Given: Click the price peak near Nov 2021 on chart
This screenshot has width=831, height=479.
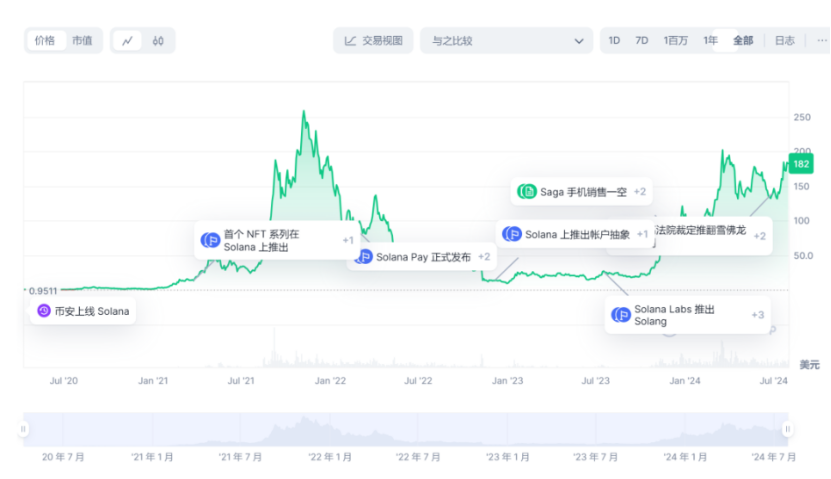Looking at the screenshot, I should coord(304,111).
